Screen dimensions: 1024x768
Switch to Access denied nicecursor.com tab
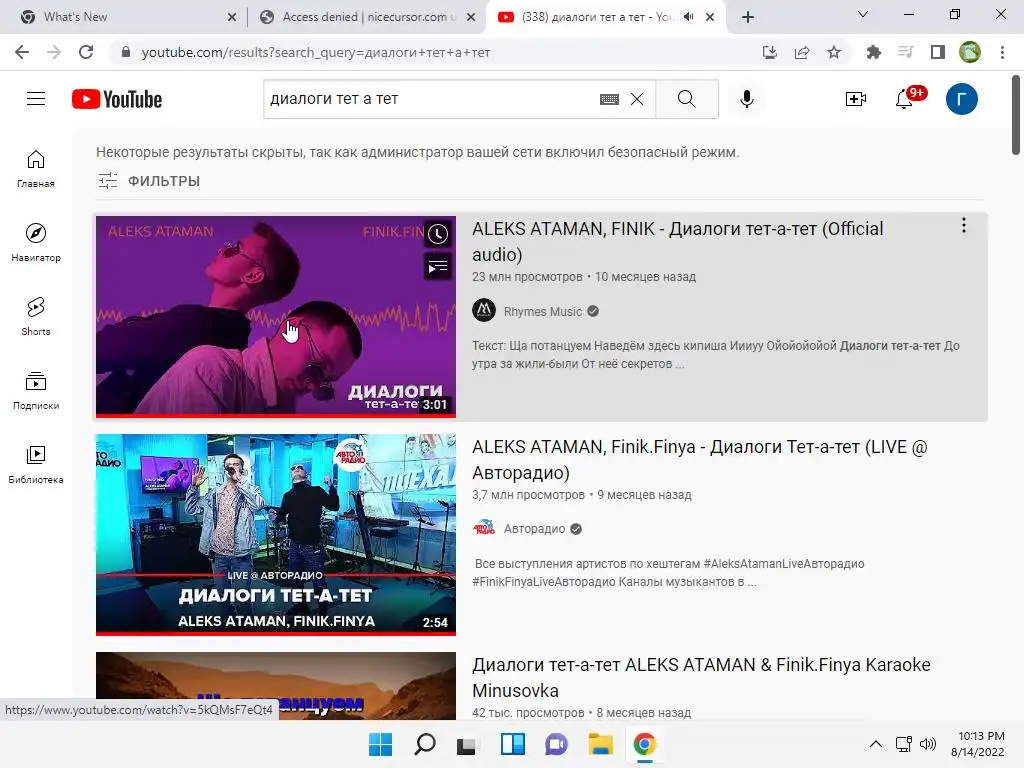[x=368, y=17]
